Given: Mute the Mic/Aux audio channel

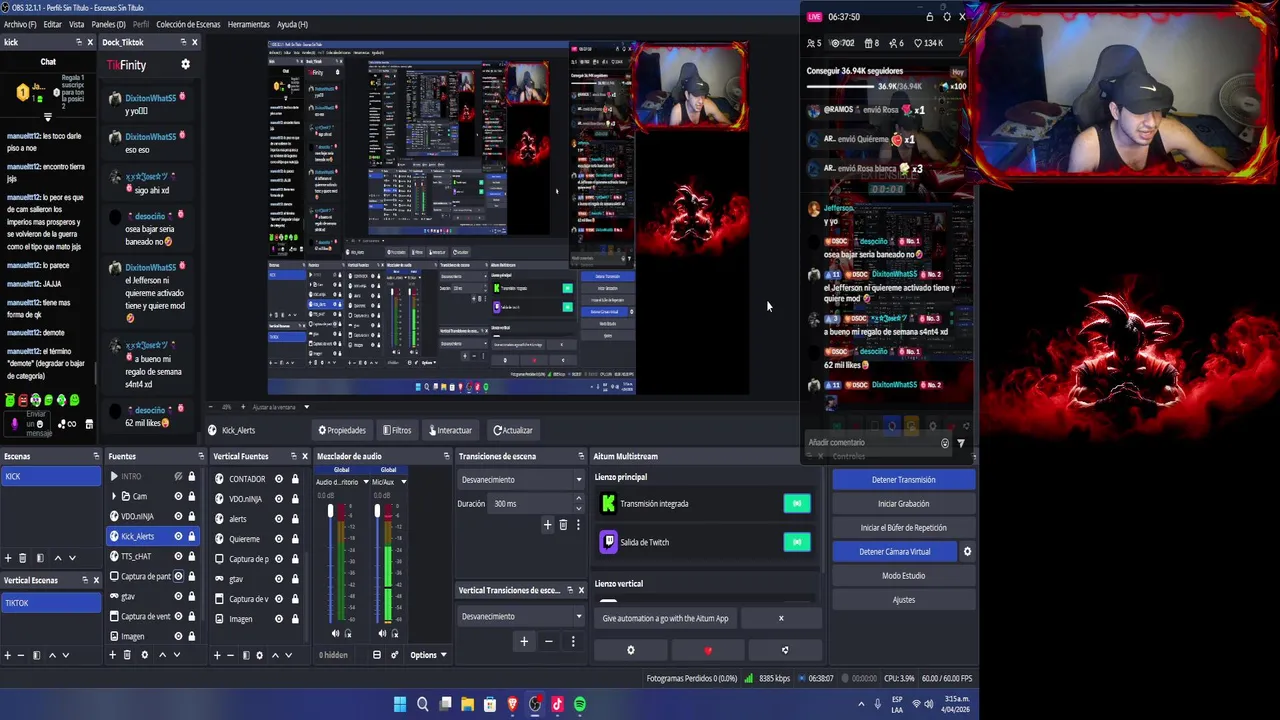Looking at the screenshot, I should coord(382,633).
